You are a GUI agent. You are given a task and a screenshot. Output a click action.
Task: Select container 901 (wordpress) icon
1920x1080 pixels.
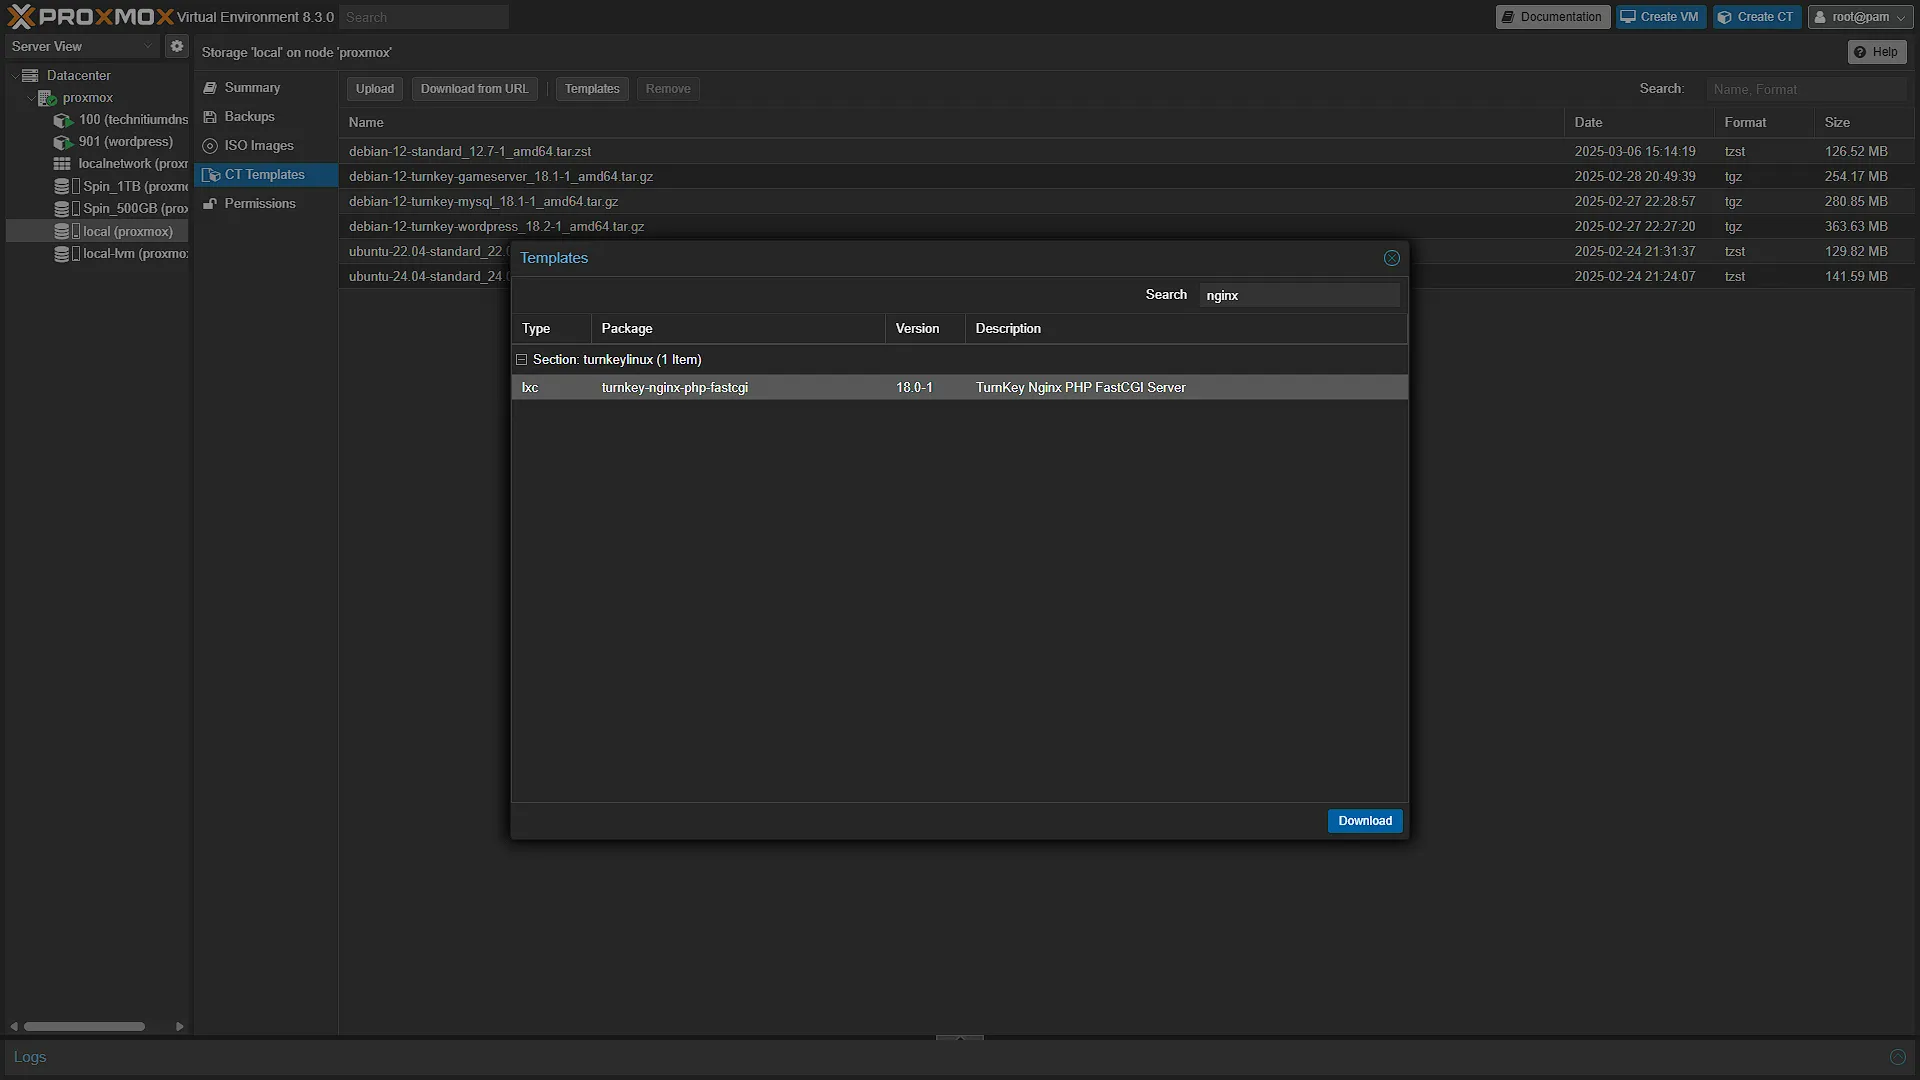(63, 142)
